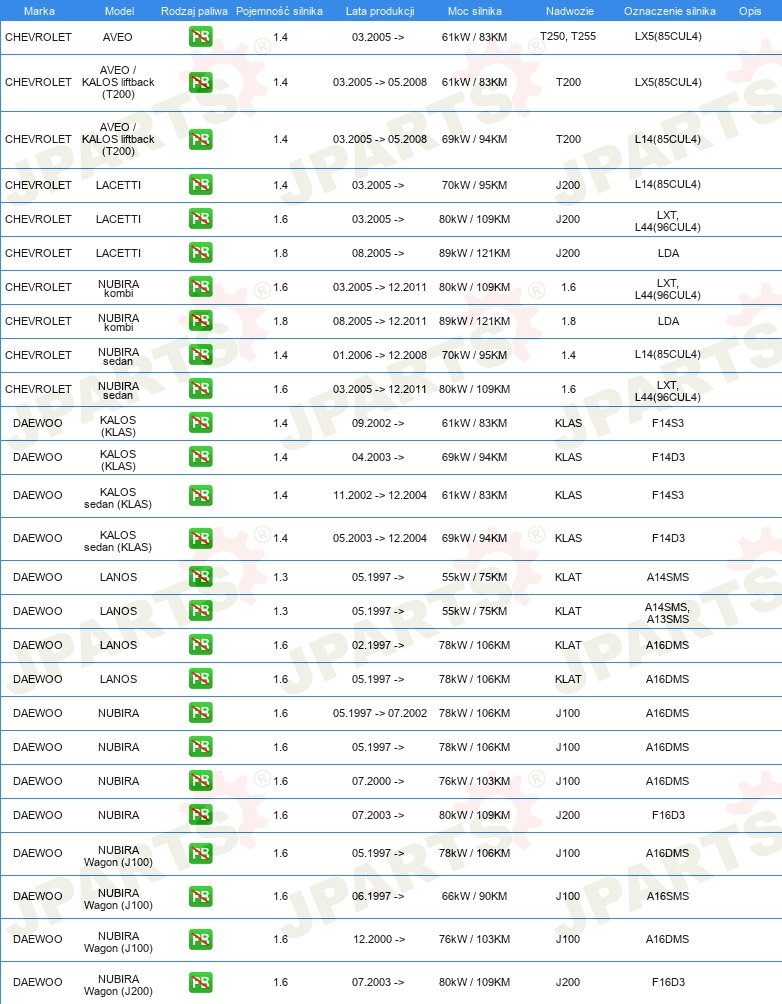Viewport: 782px width, 1004px height.
Task: Click the Oznaczenie silnika column header
Action: point(669,11)
